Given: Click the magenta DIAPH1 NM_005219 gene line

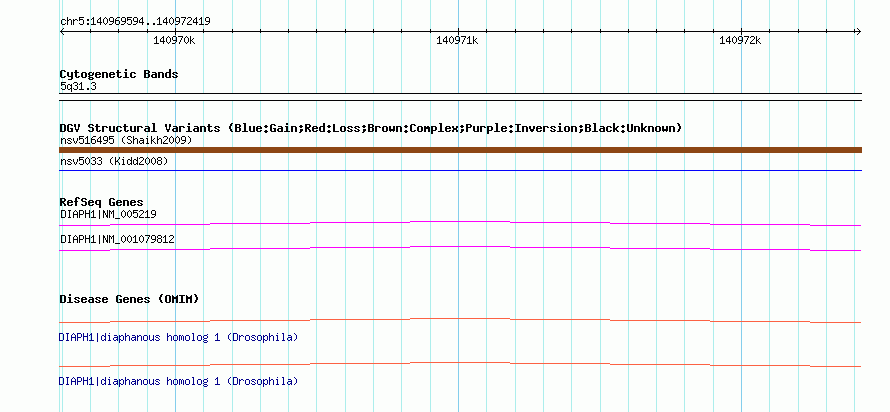Looking at the screenshot, I should [460, 223].
